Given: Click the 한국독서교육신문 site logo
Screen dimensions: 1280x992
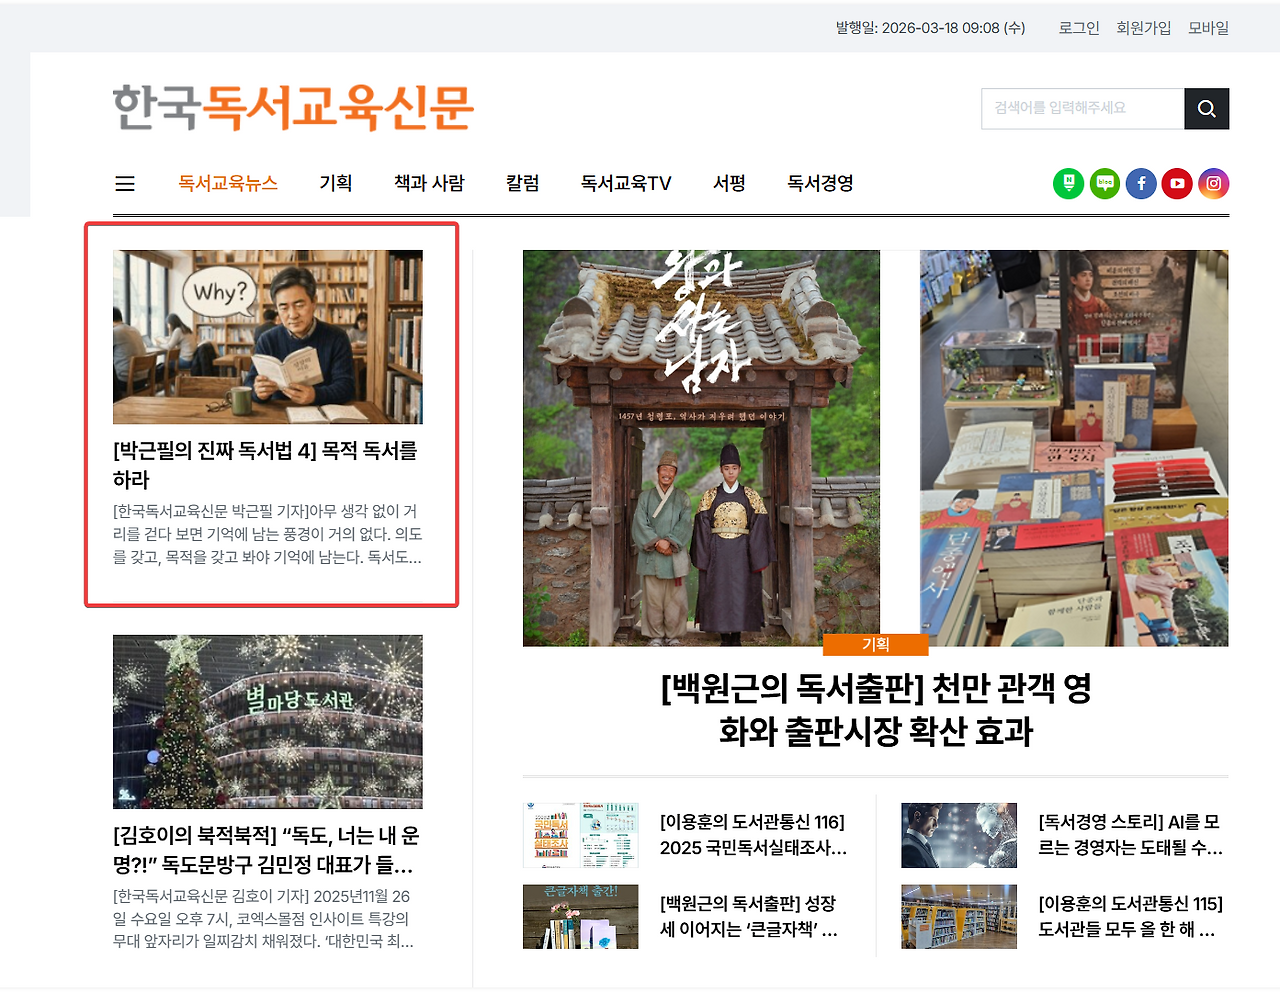Looking at the screenshot, I should pos(293,108).
